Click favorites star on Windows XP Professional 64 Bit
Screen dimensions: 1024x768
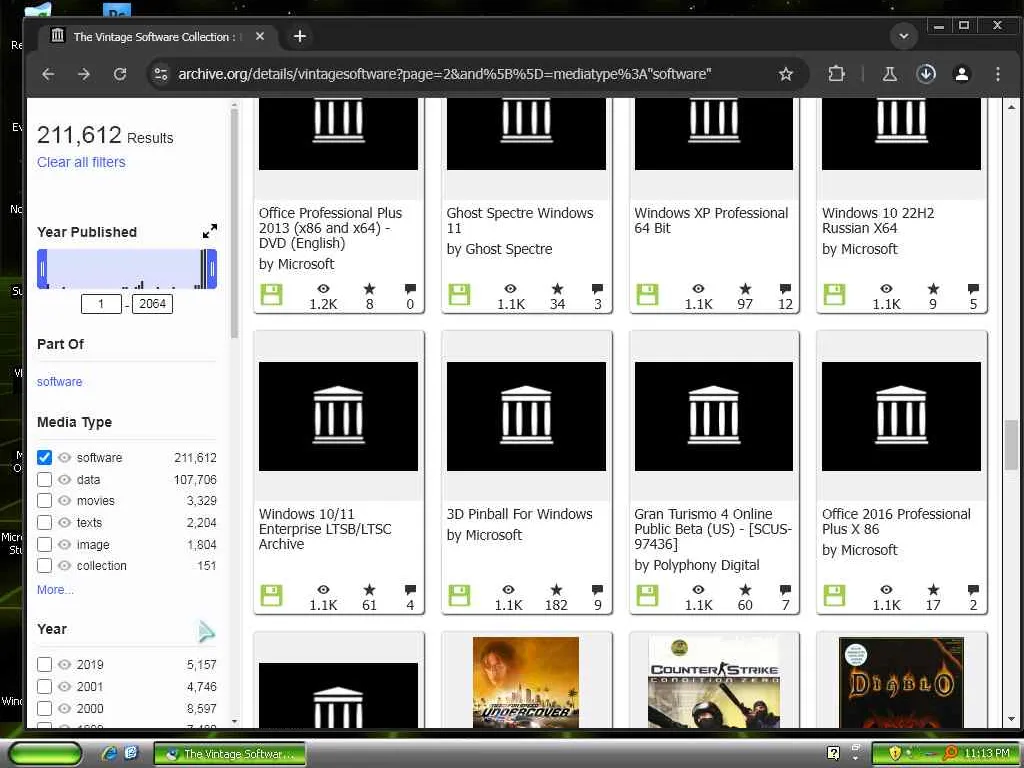click(x=745, y=289)
